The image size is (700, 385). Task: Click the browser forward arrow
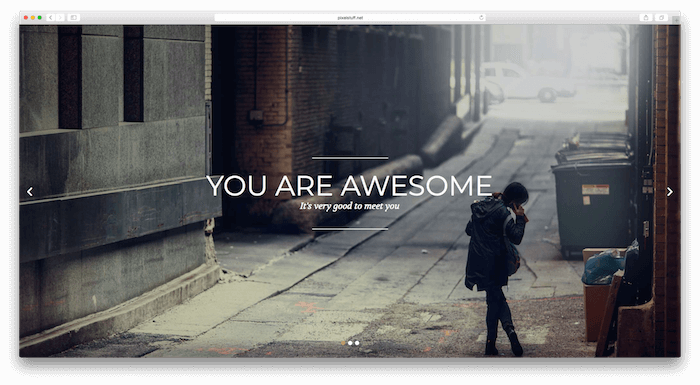(x=60, y=17)
